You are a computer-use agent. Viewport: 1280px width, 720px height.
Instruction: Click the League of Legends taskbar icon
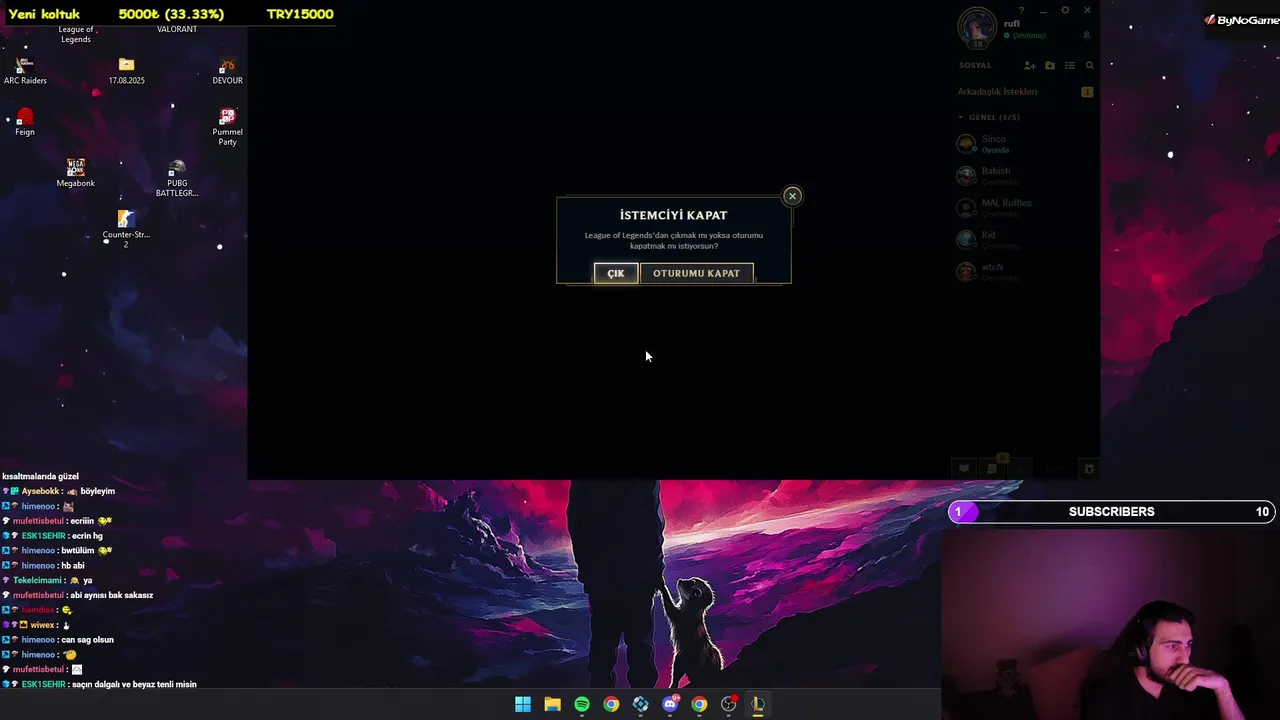758,704
